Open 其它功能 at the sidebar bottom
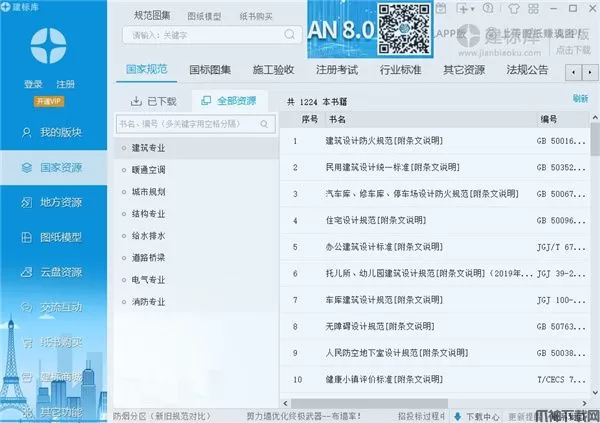600x423 pixels. coord(53,412)
